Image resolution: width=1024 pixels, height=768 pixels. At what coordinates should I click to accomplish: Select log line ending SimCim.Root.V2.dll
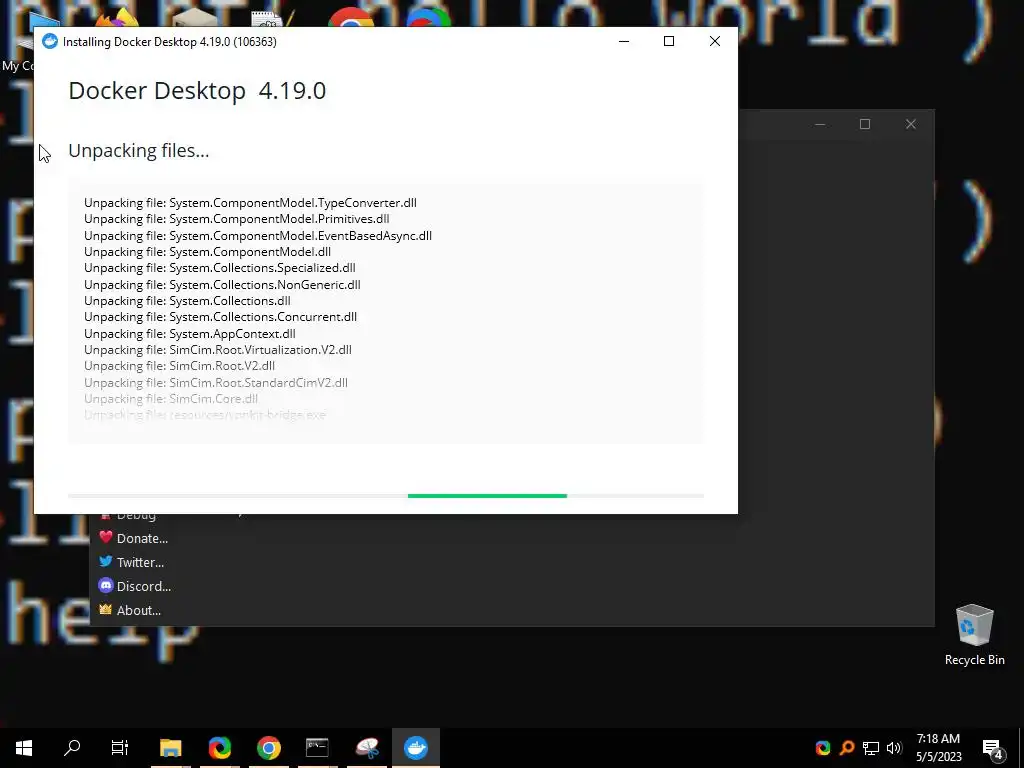[180, 366]
